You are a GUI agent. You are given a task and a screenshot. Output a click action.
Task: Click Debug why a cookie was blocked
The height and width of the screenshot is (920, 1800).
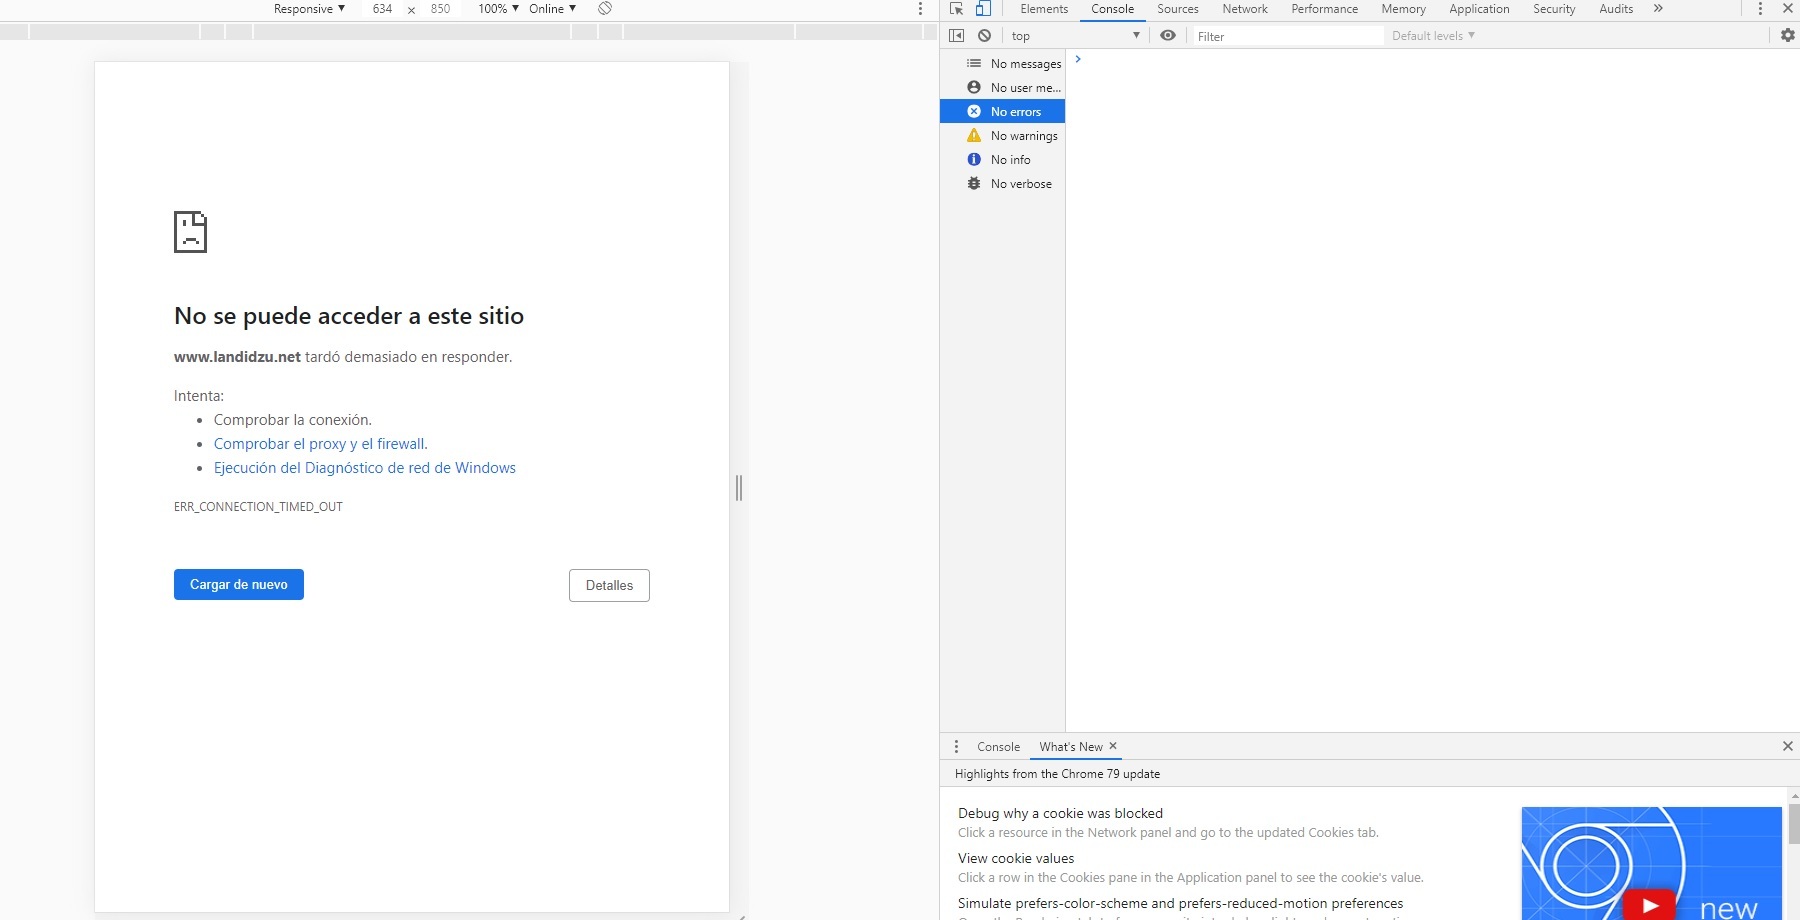(x=1060, y=814)
